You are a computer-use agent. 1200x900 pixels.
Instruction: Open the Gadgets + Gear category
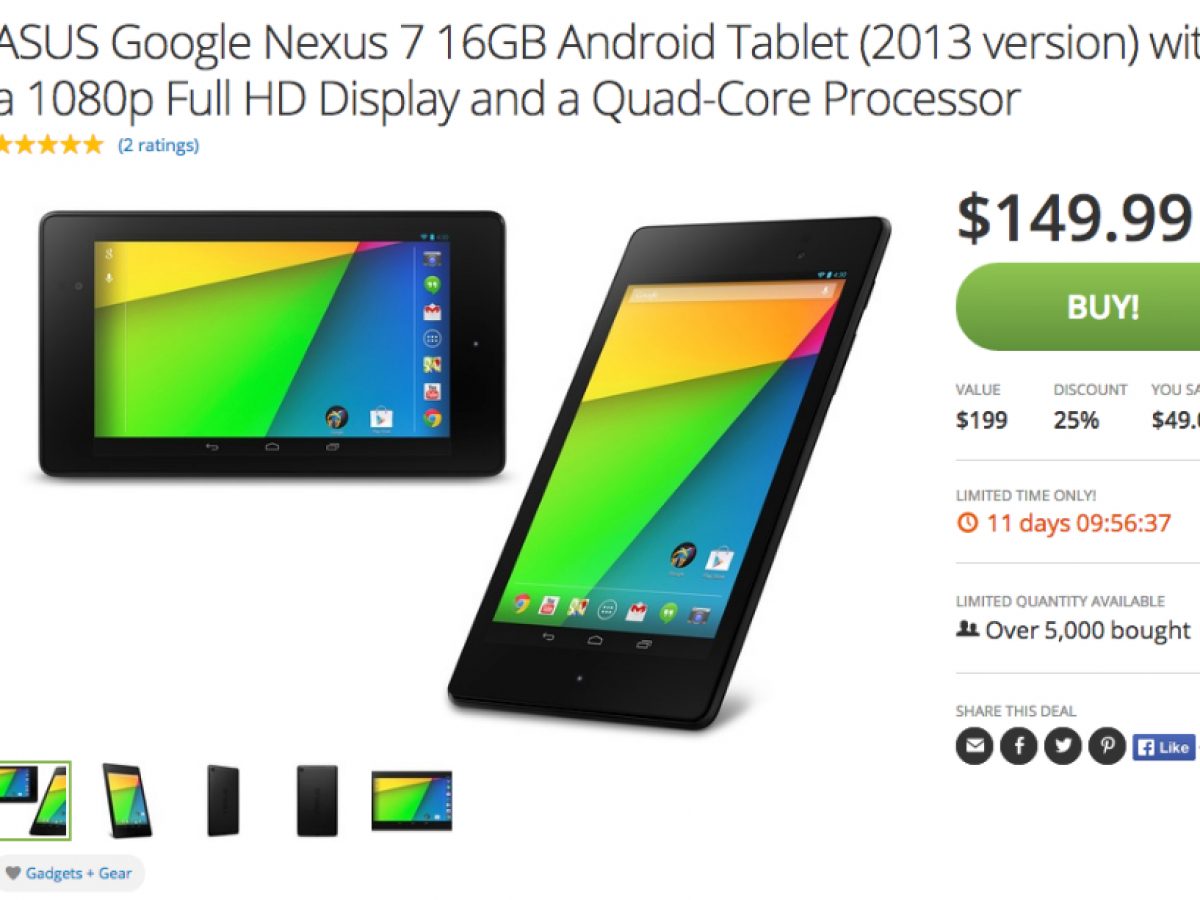point(78,873)
